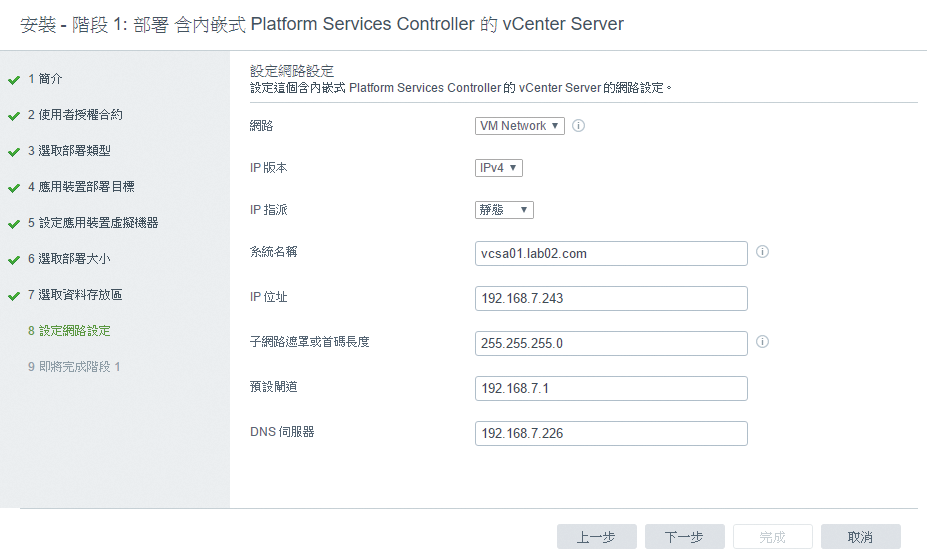Click the checkmark next to 選取部署類型
The width and height of the screenshot is (927, 559).
click(14, 152)
